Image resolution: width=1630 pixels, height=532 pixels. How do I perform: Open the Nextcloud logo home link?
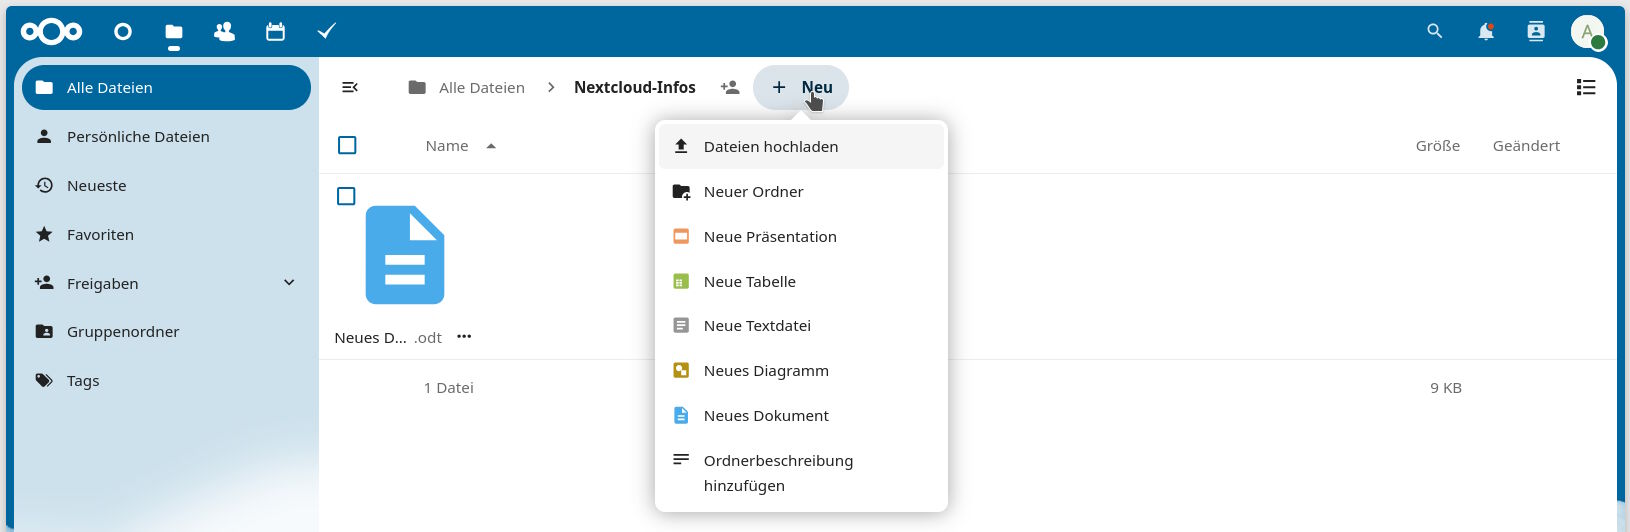pos(52,32)
